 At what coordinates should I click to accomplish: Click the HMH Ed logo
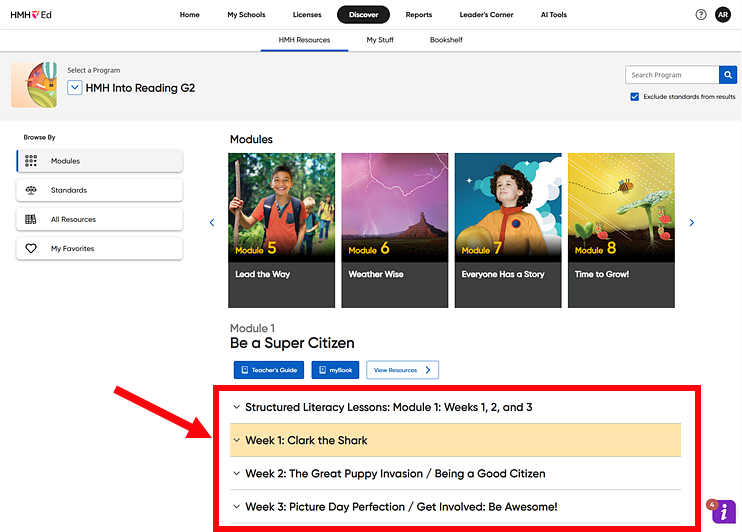pyautogui.click(x=31, y=15)
